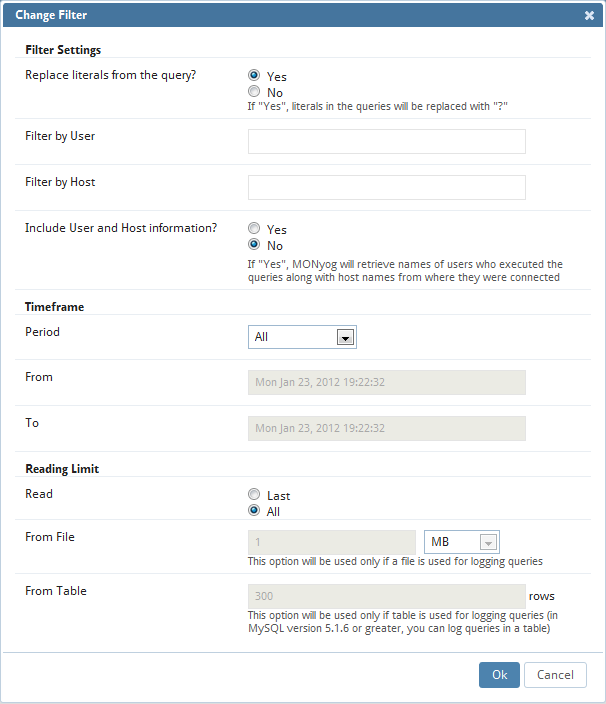Click the Period dropdown arrow icon
This screenshot has width=606, height=704.
pos(345,337)
